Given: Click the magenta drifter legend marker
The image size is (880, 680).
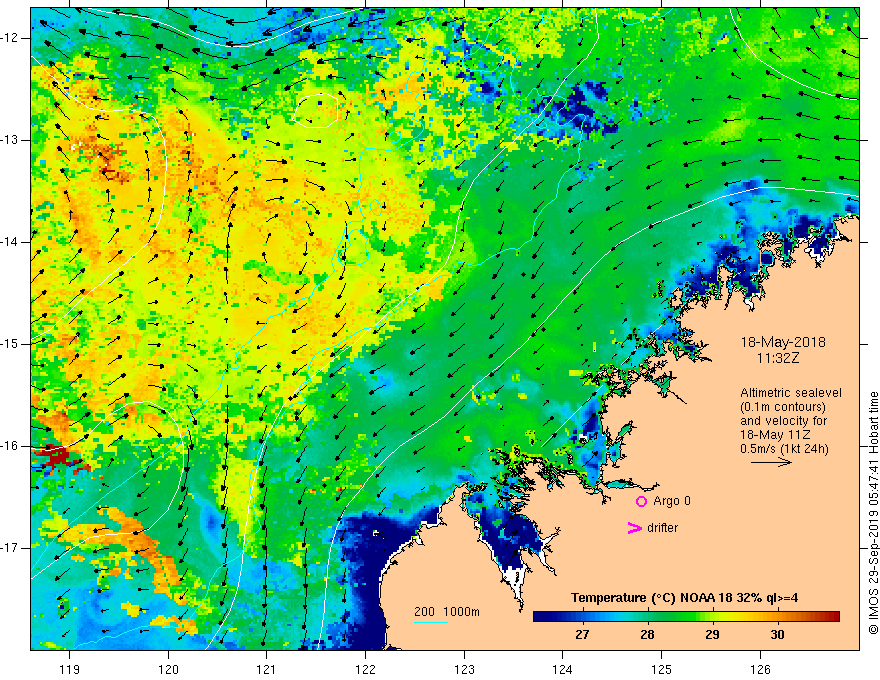Looking at the screenshot, I should [635, 528].
